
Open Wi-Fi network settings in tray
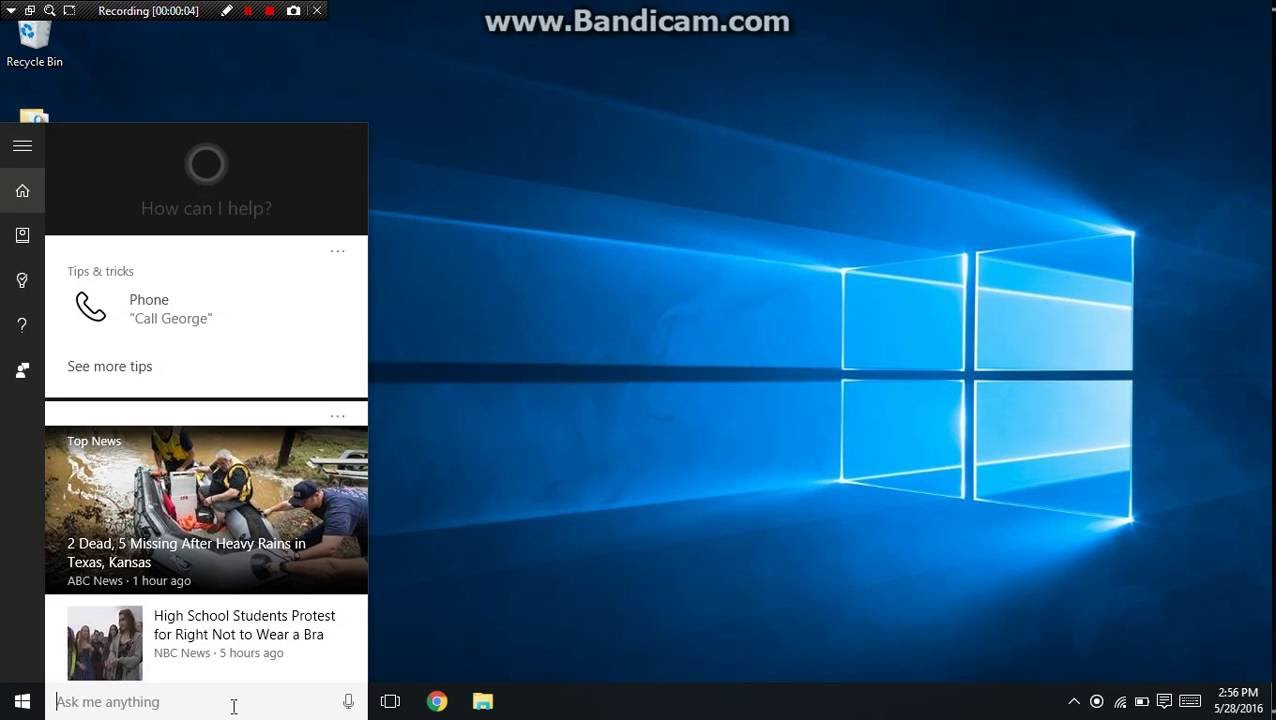point(1120,702)
